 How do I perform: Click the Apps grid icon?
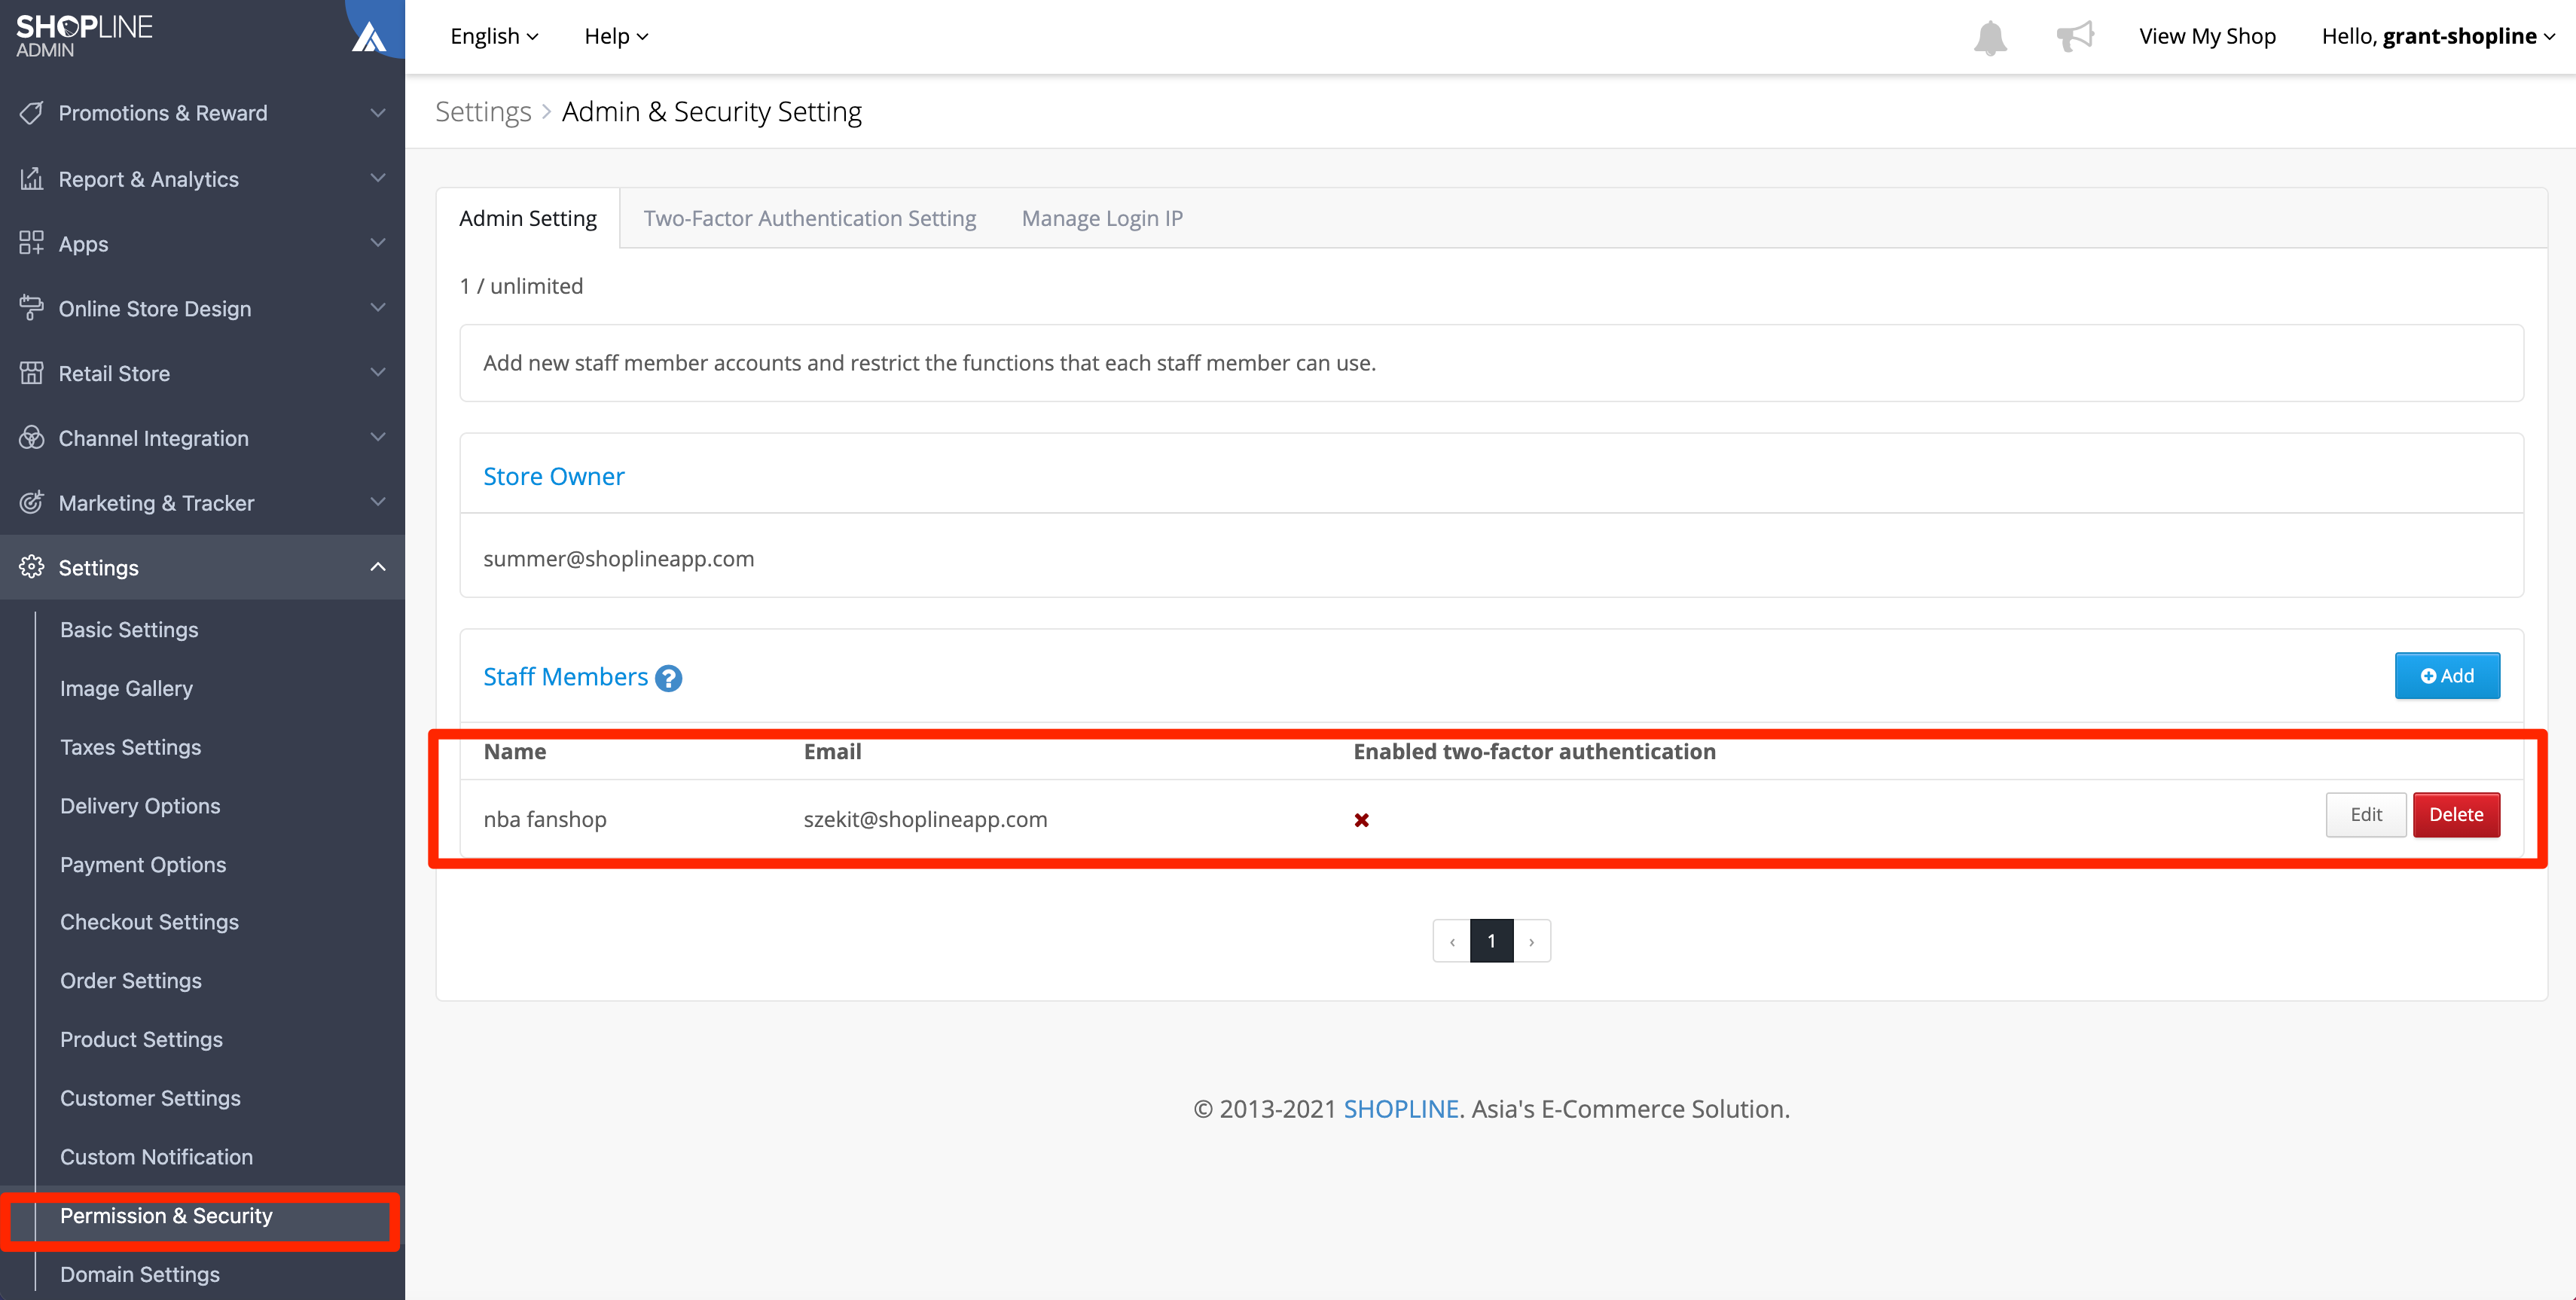[31, 243]
